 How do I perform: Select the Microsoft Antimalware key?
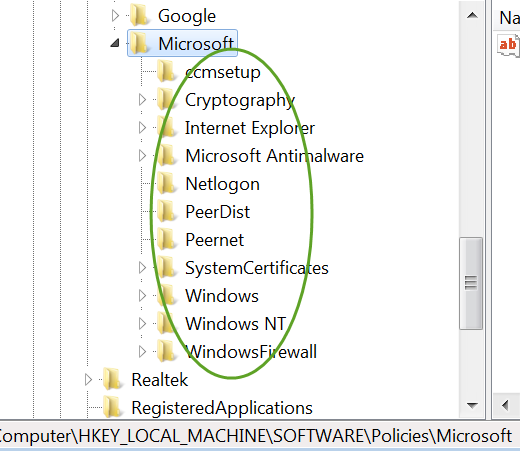pyautogui.click(x=275, y=156)
